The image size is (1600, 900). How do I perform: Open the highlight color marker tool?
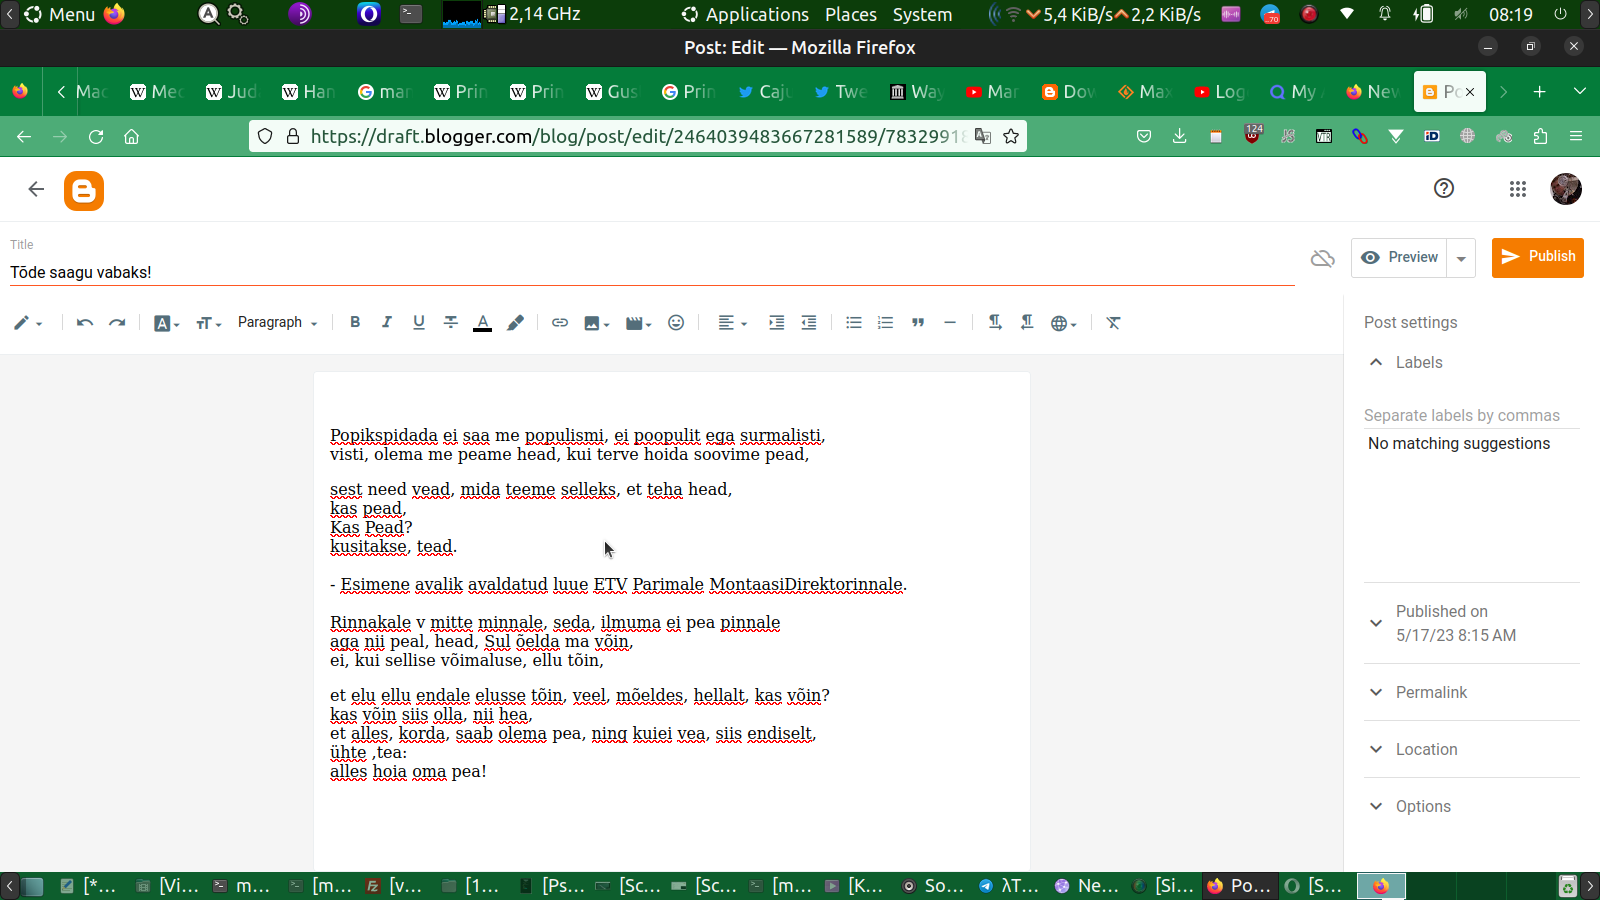515,323
